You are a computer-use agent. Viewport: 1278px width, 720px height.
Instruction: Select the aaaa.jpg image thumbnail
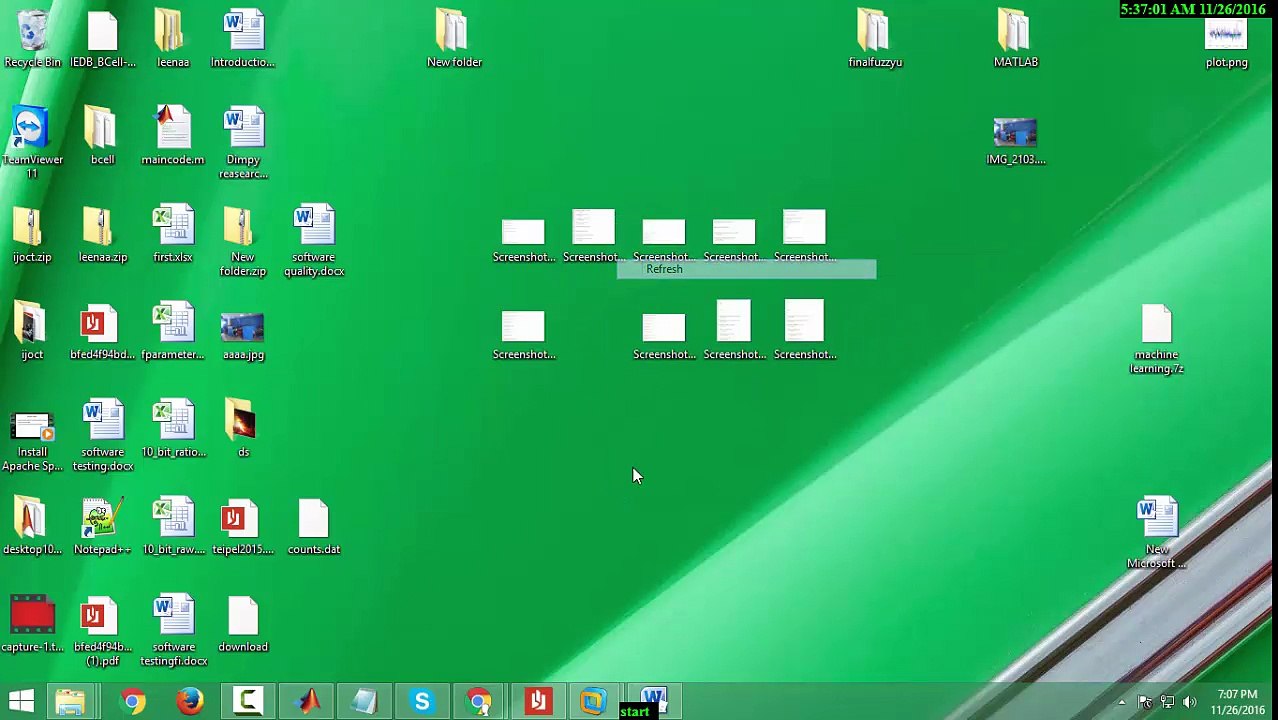click(243, 330)
